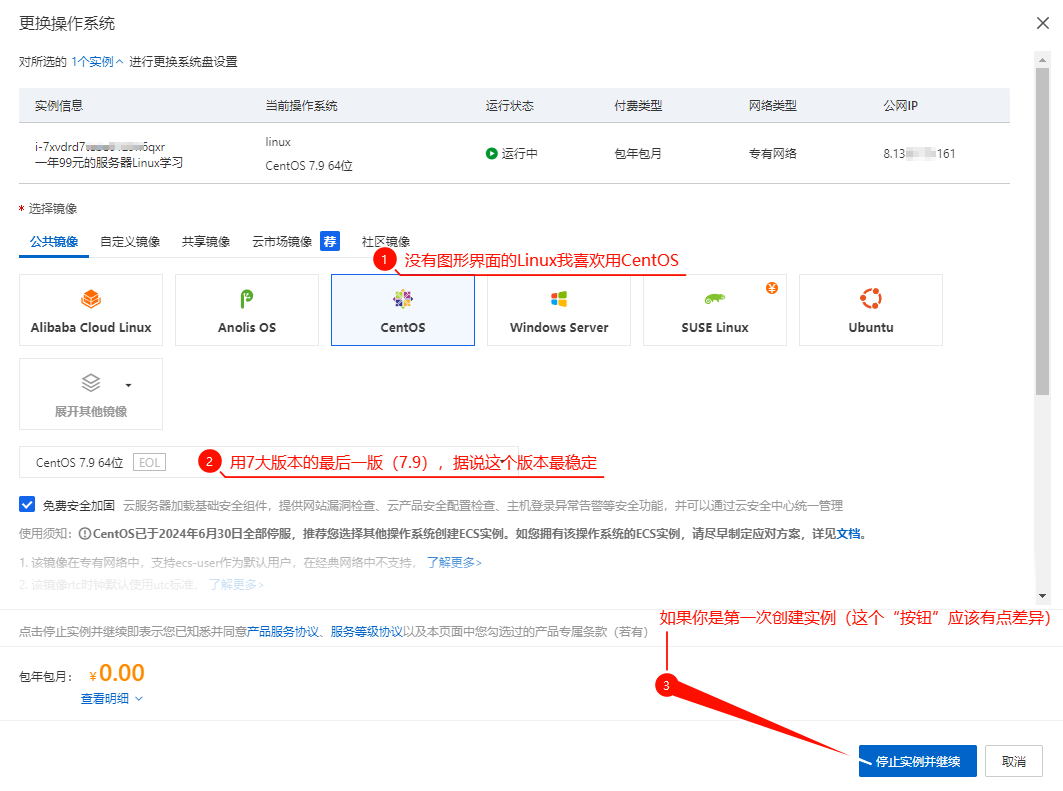The height and width of the screenshot is (791, 1063).
Task: Click the green running status icon
Action: [492, 154]
